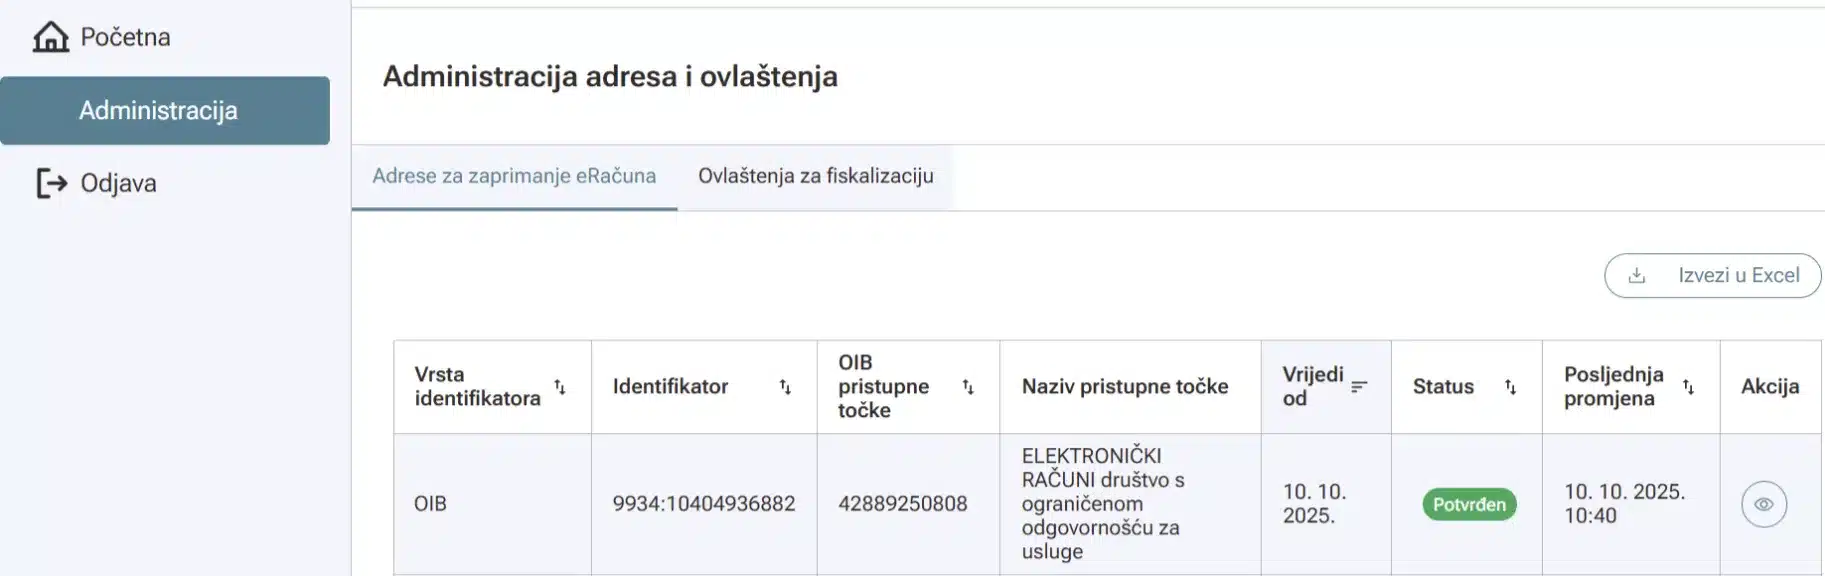View row details with the eye icon
The width and height of the screenshot is (1825, 576).
click(x=1763, y=504)
